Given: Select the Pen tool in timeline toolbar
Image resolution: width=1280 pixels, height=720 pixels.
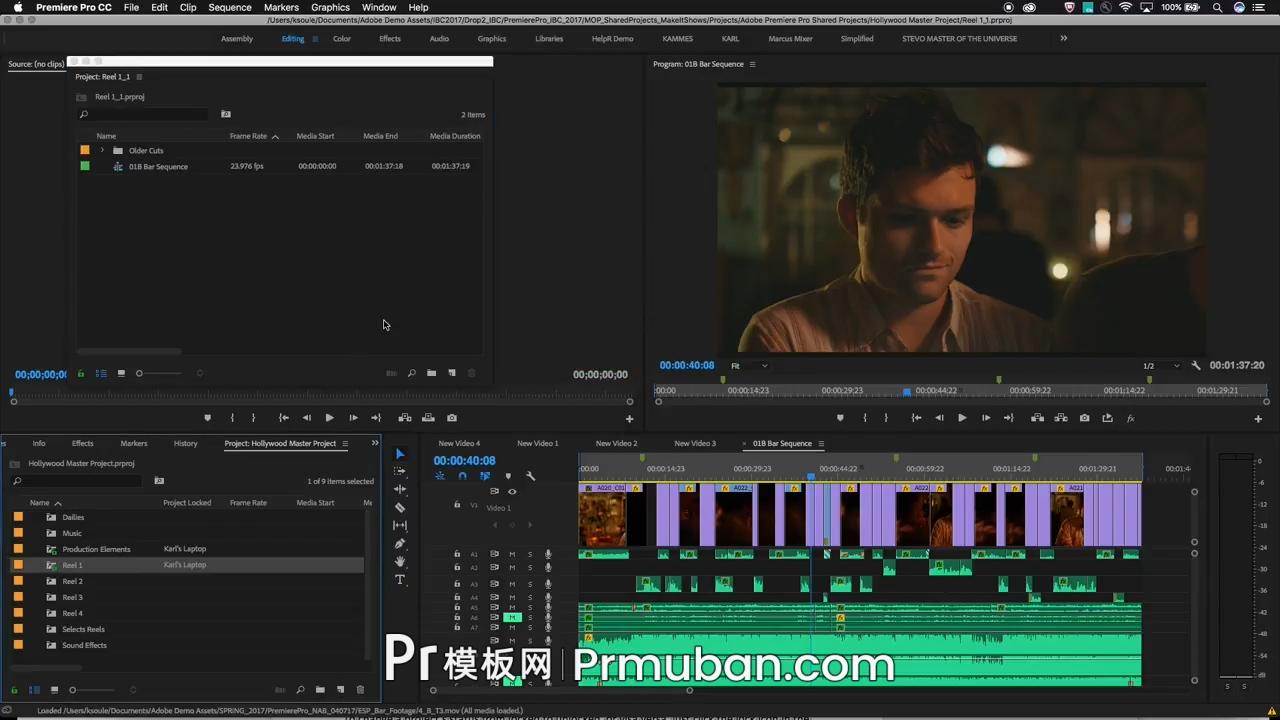Looking at the screenshot, I should [400, 543].
